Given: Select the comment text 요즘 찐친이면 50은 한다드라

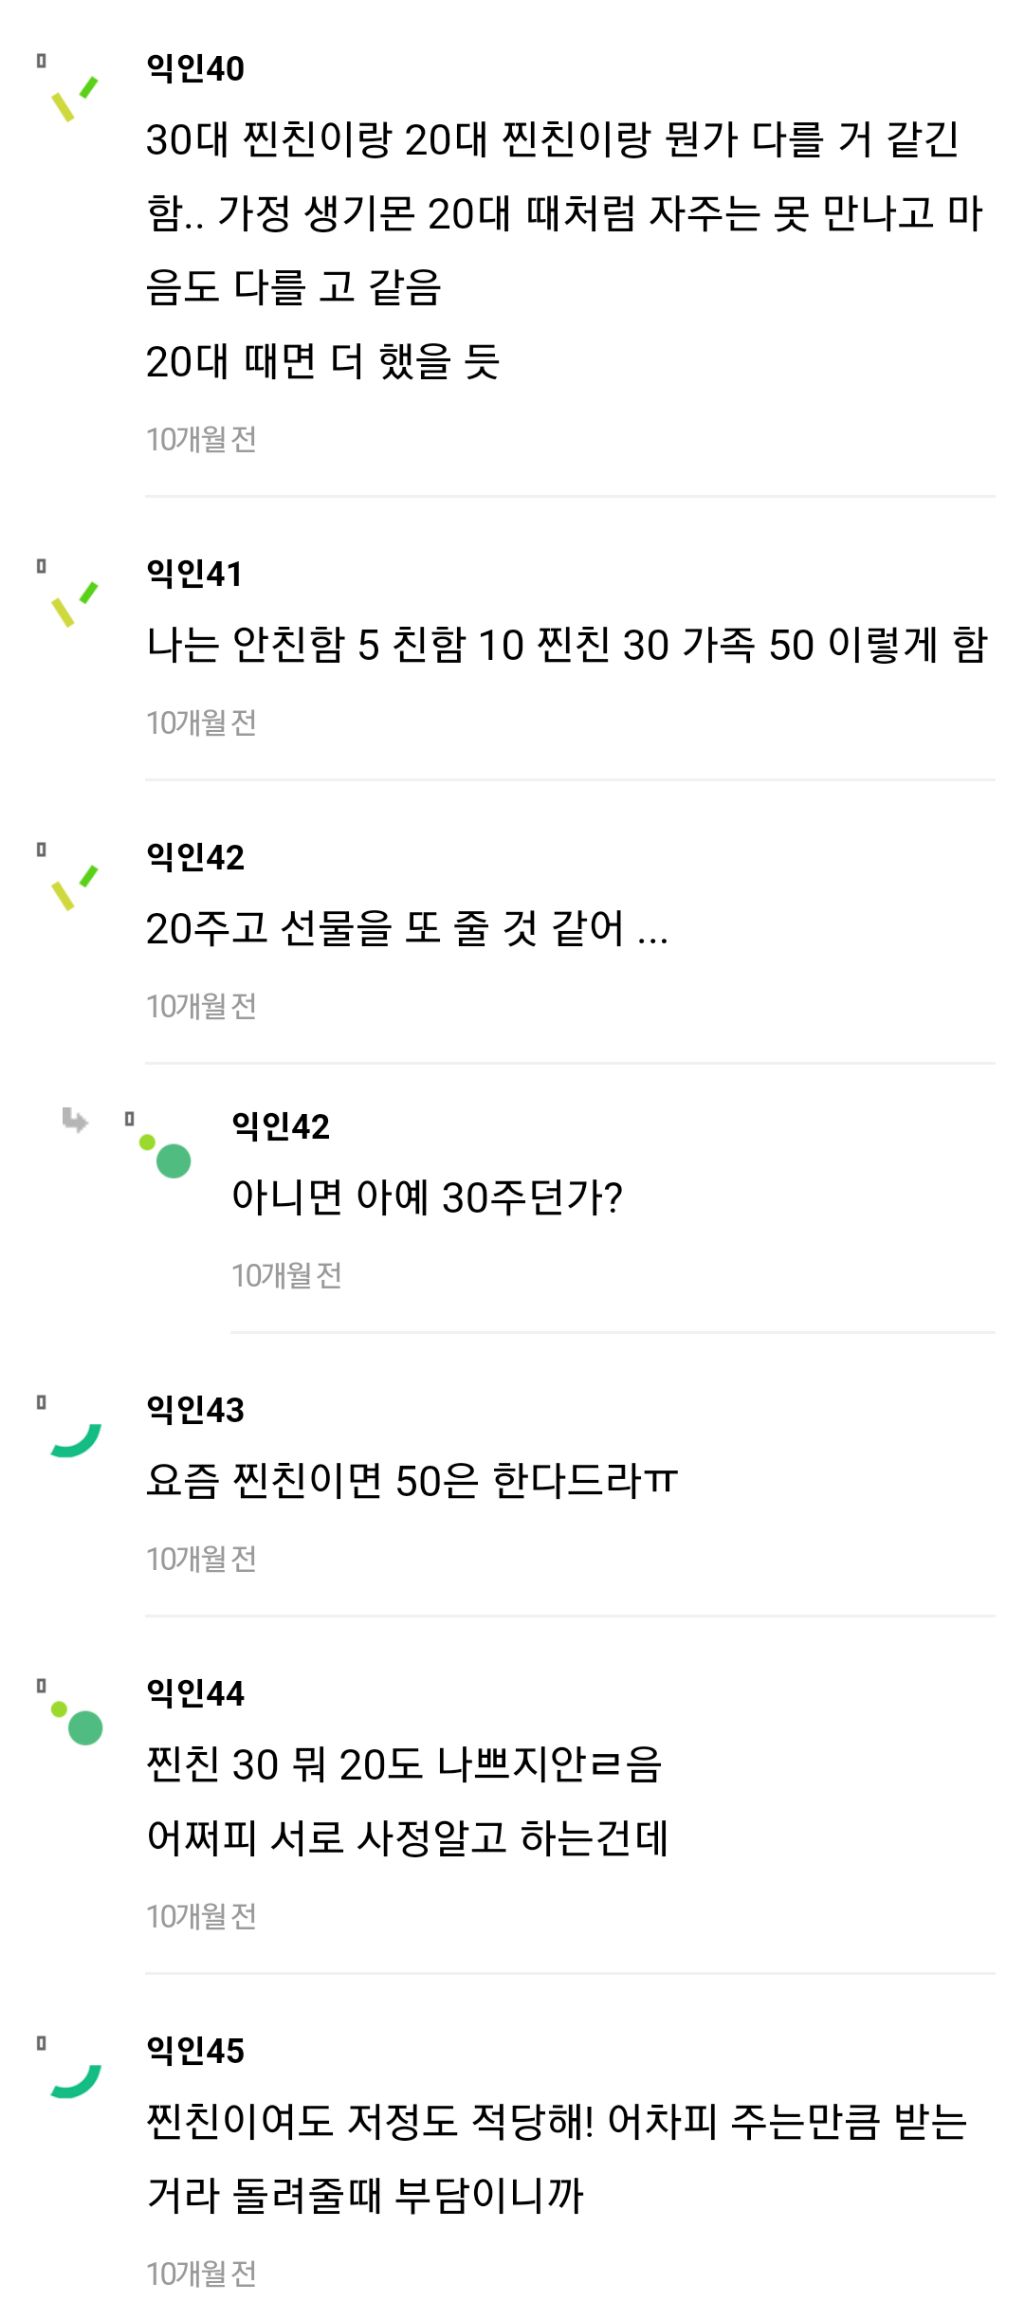Looking at the screenshot, I should pyautogui.click(x=411, y=1480).
